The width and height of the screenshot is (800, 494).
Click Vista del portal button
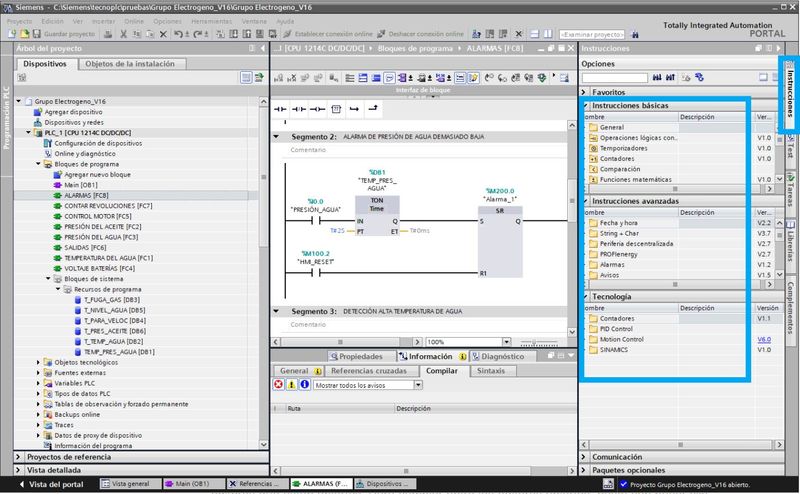(51, 484)
